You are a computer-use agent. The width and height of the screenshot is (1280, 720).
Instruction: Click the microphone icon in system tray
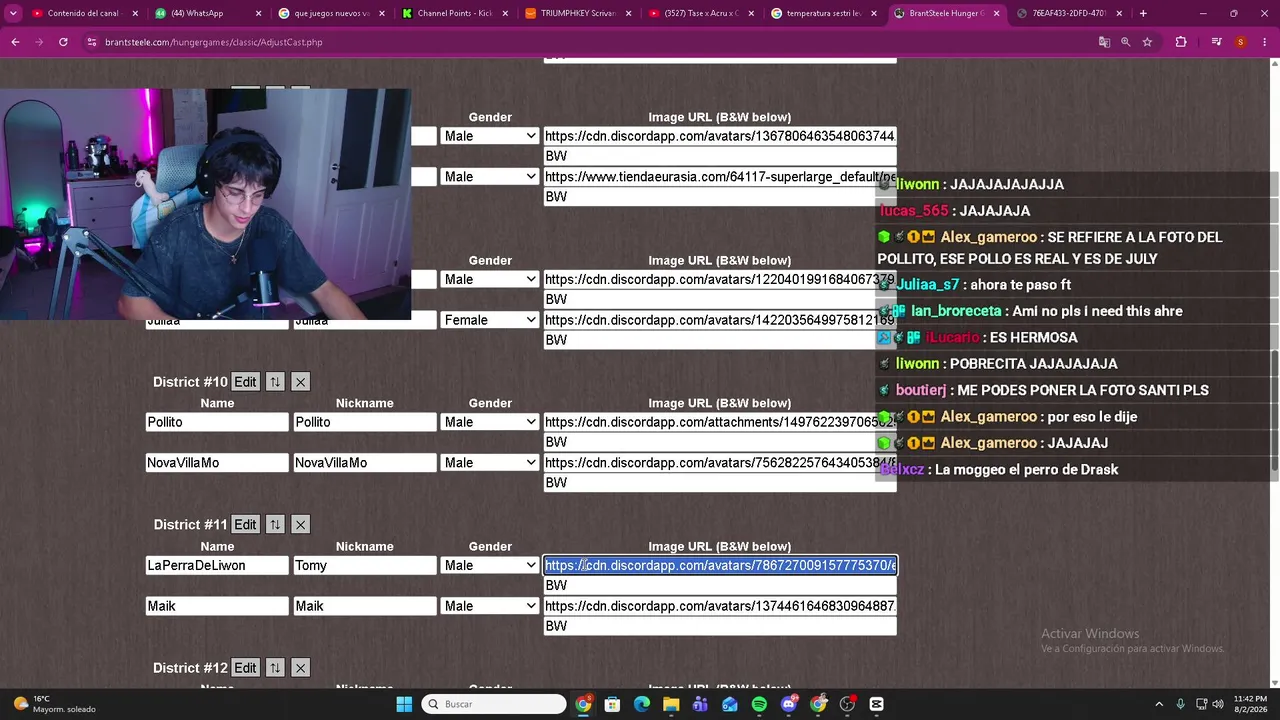(1180, 704)
